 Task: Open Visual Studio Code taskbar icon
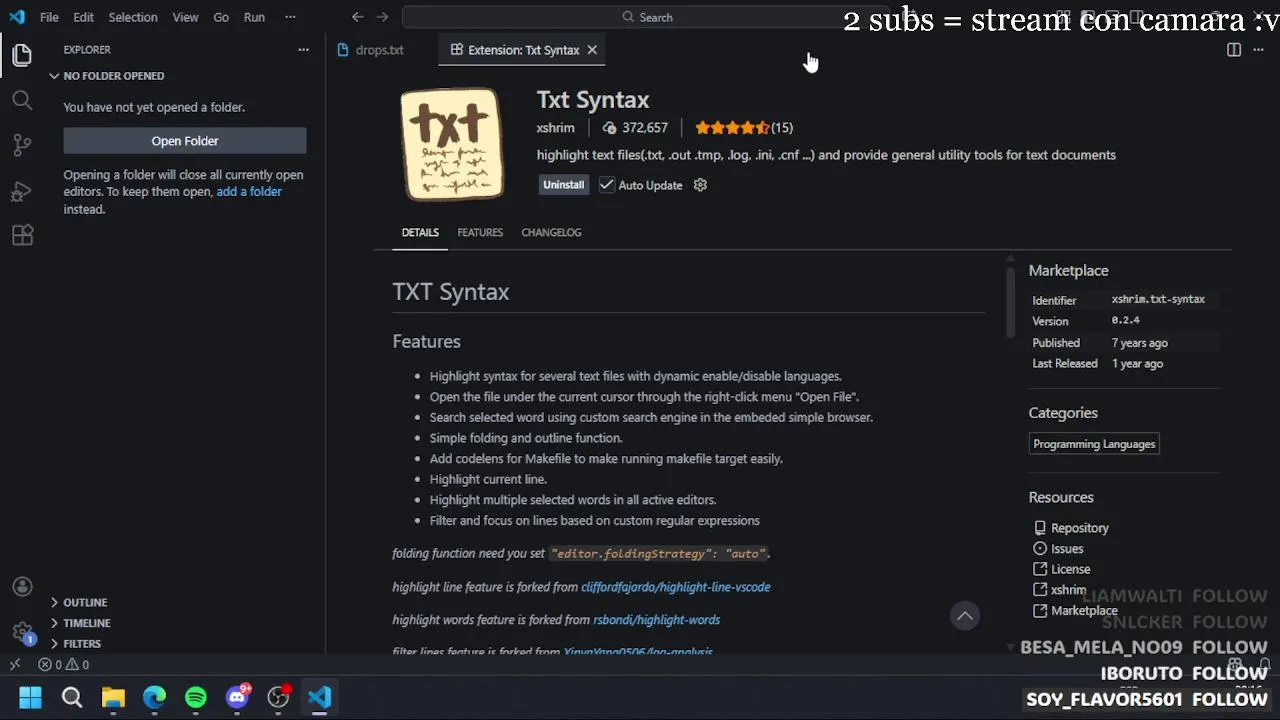coord(320,697)
